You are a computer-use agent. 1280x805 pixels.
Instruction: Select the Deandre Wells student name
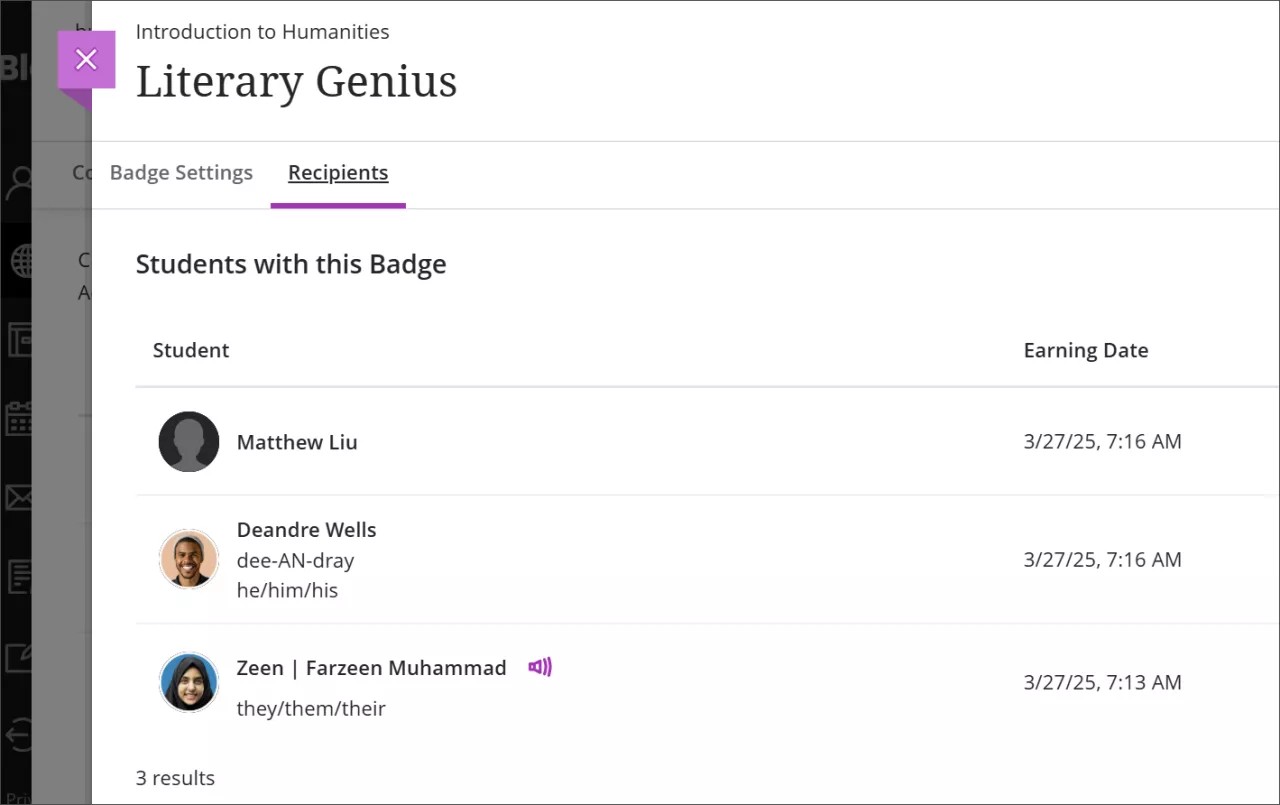[x=306, y=530]
